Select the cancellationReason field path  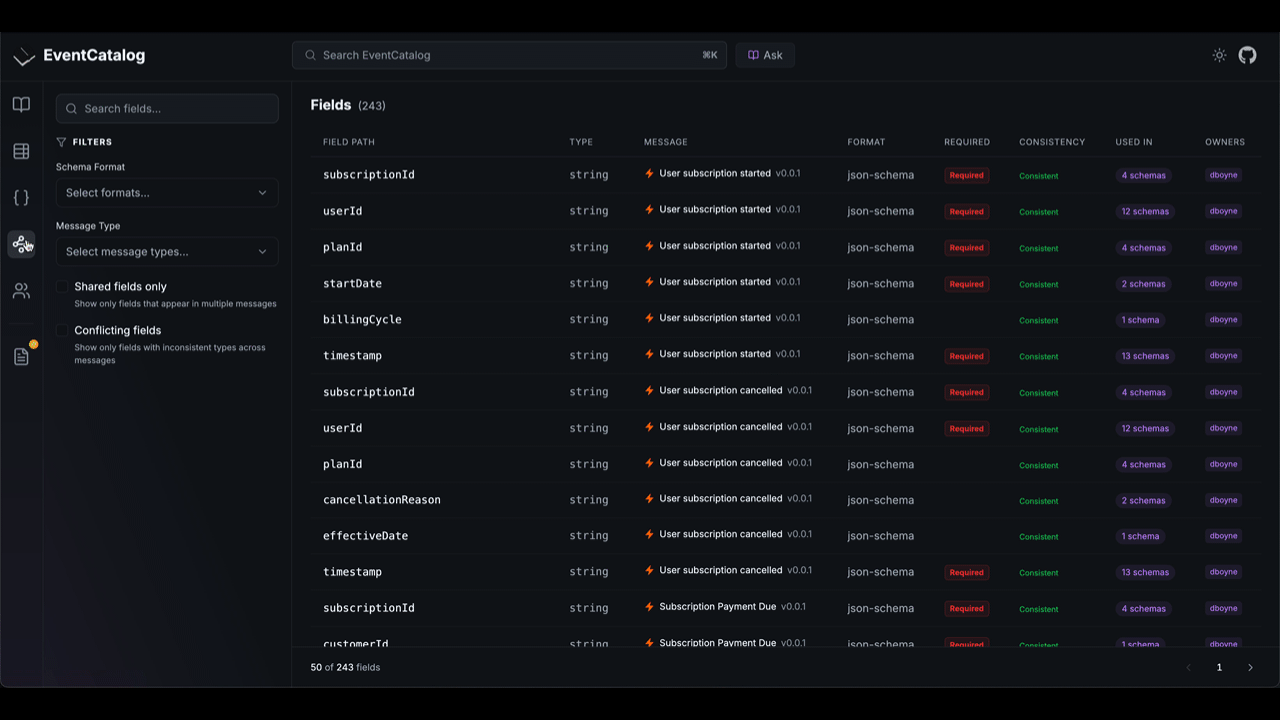[x=382, y=500]
